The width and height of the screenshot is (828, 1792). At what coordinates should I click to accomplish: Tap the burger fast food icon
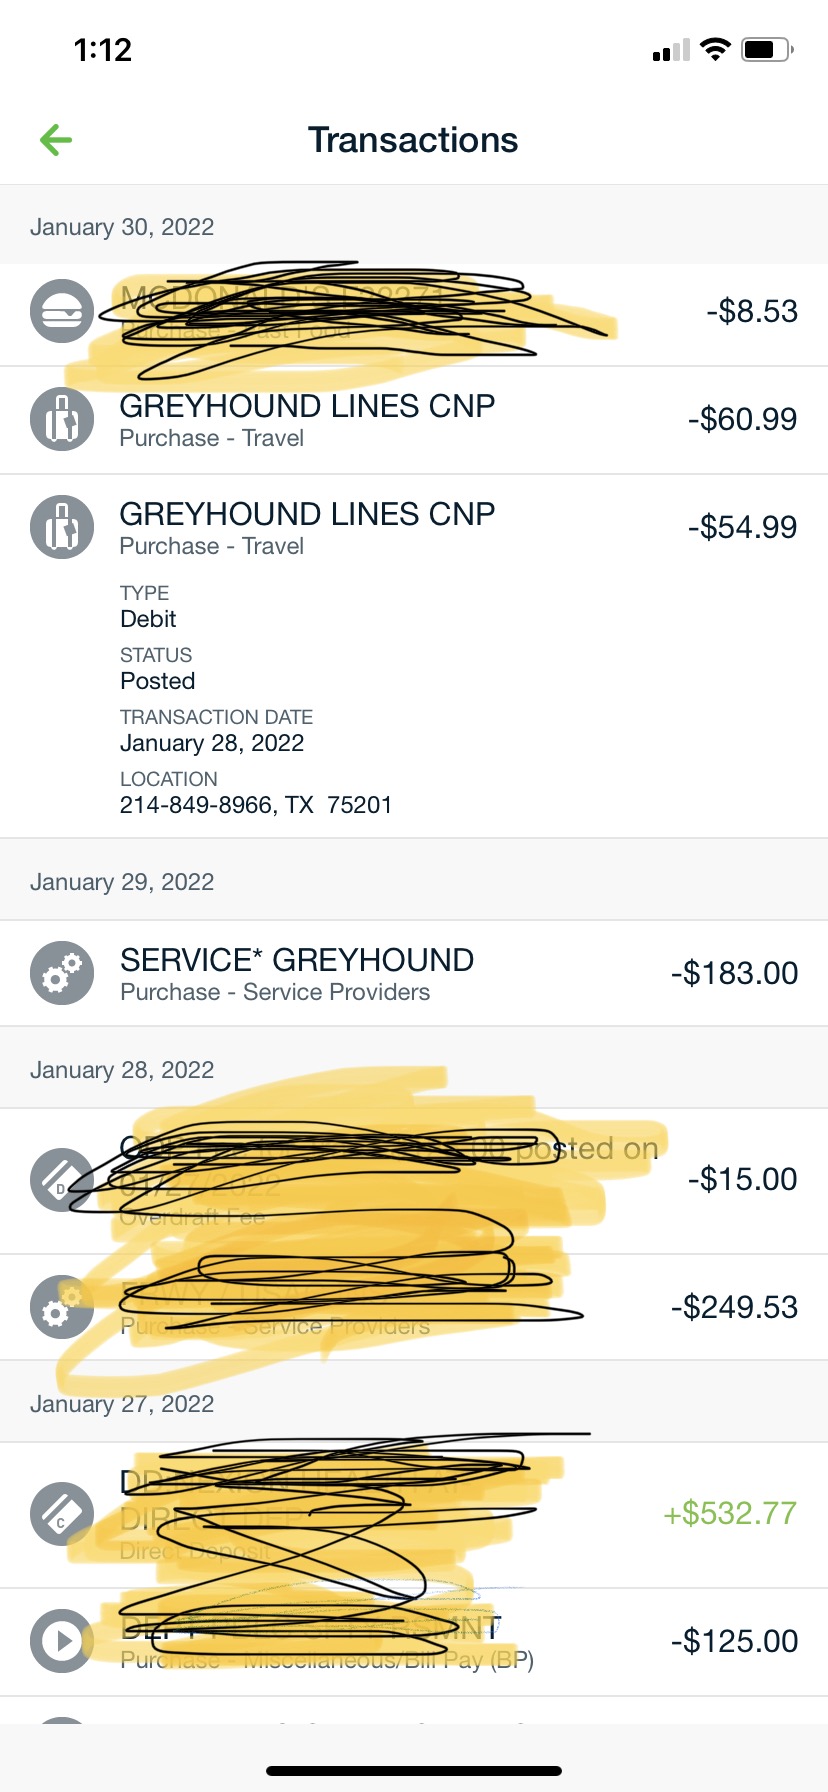(x=62, y=311)
